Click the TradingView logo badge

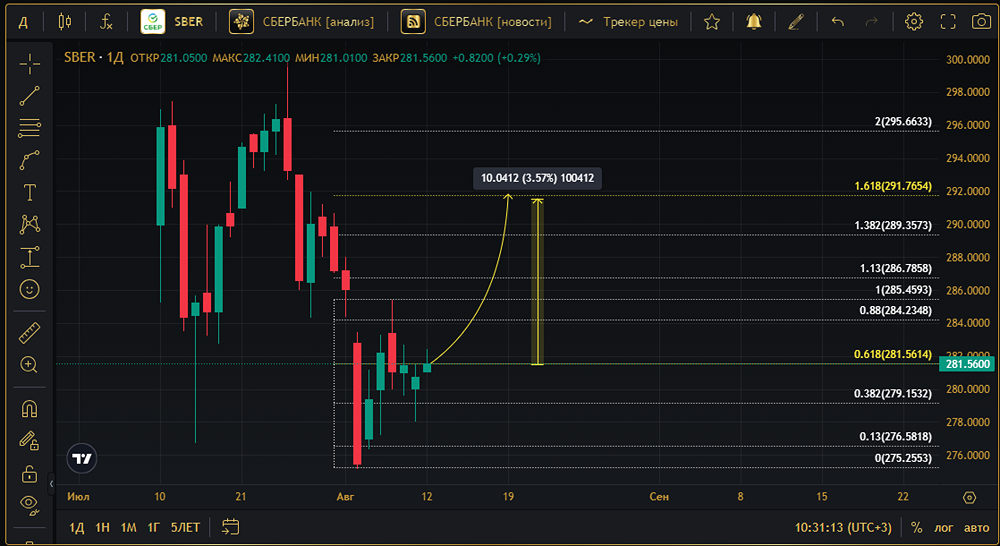(x=82, y=459)
